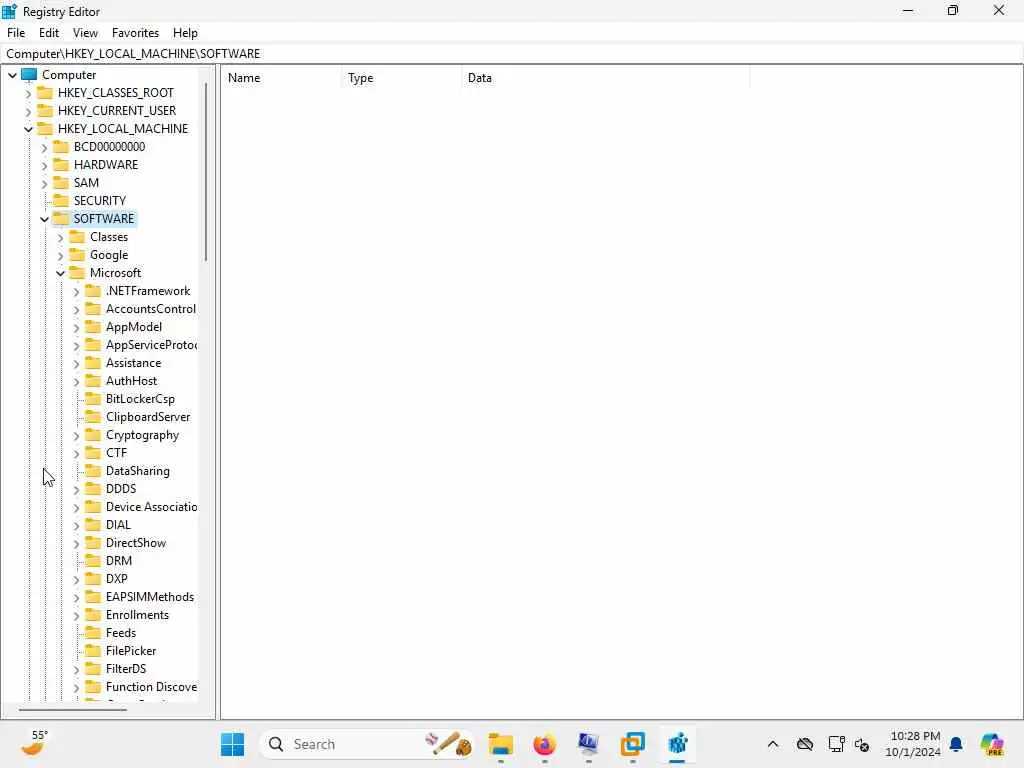Select the FilterDS key
Screen dimensions: 1024x768
pos(125,669)
